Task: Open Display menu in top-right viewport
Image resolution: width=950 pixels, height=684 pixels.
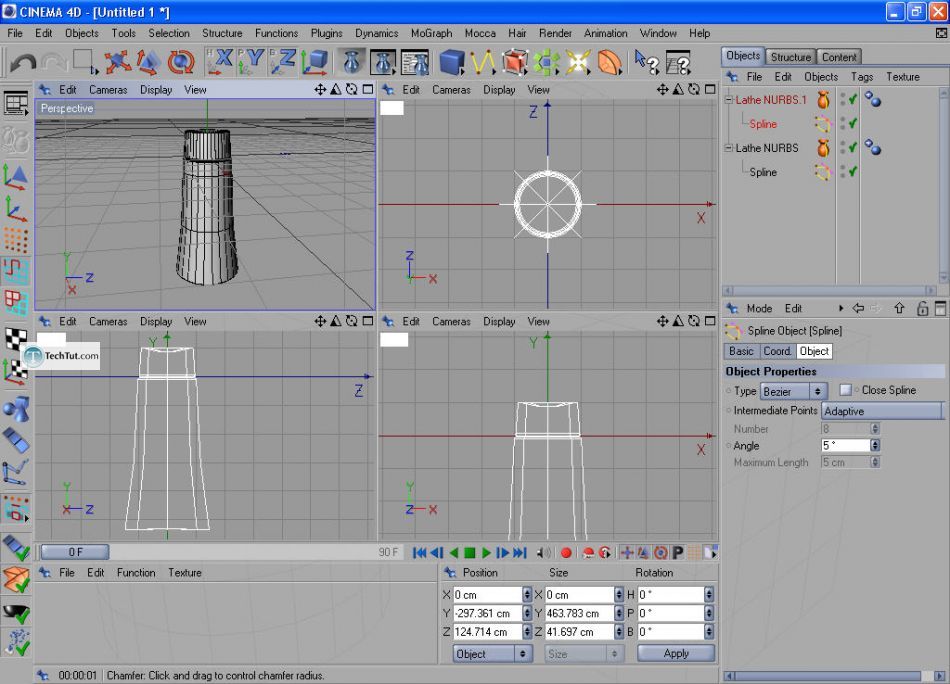Action: tap(499, 90)
